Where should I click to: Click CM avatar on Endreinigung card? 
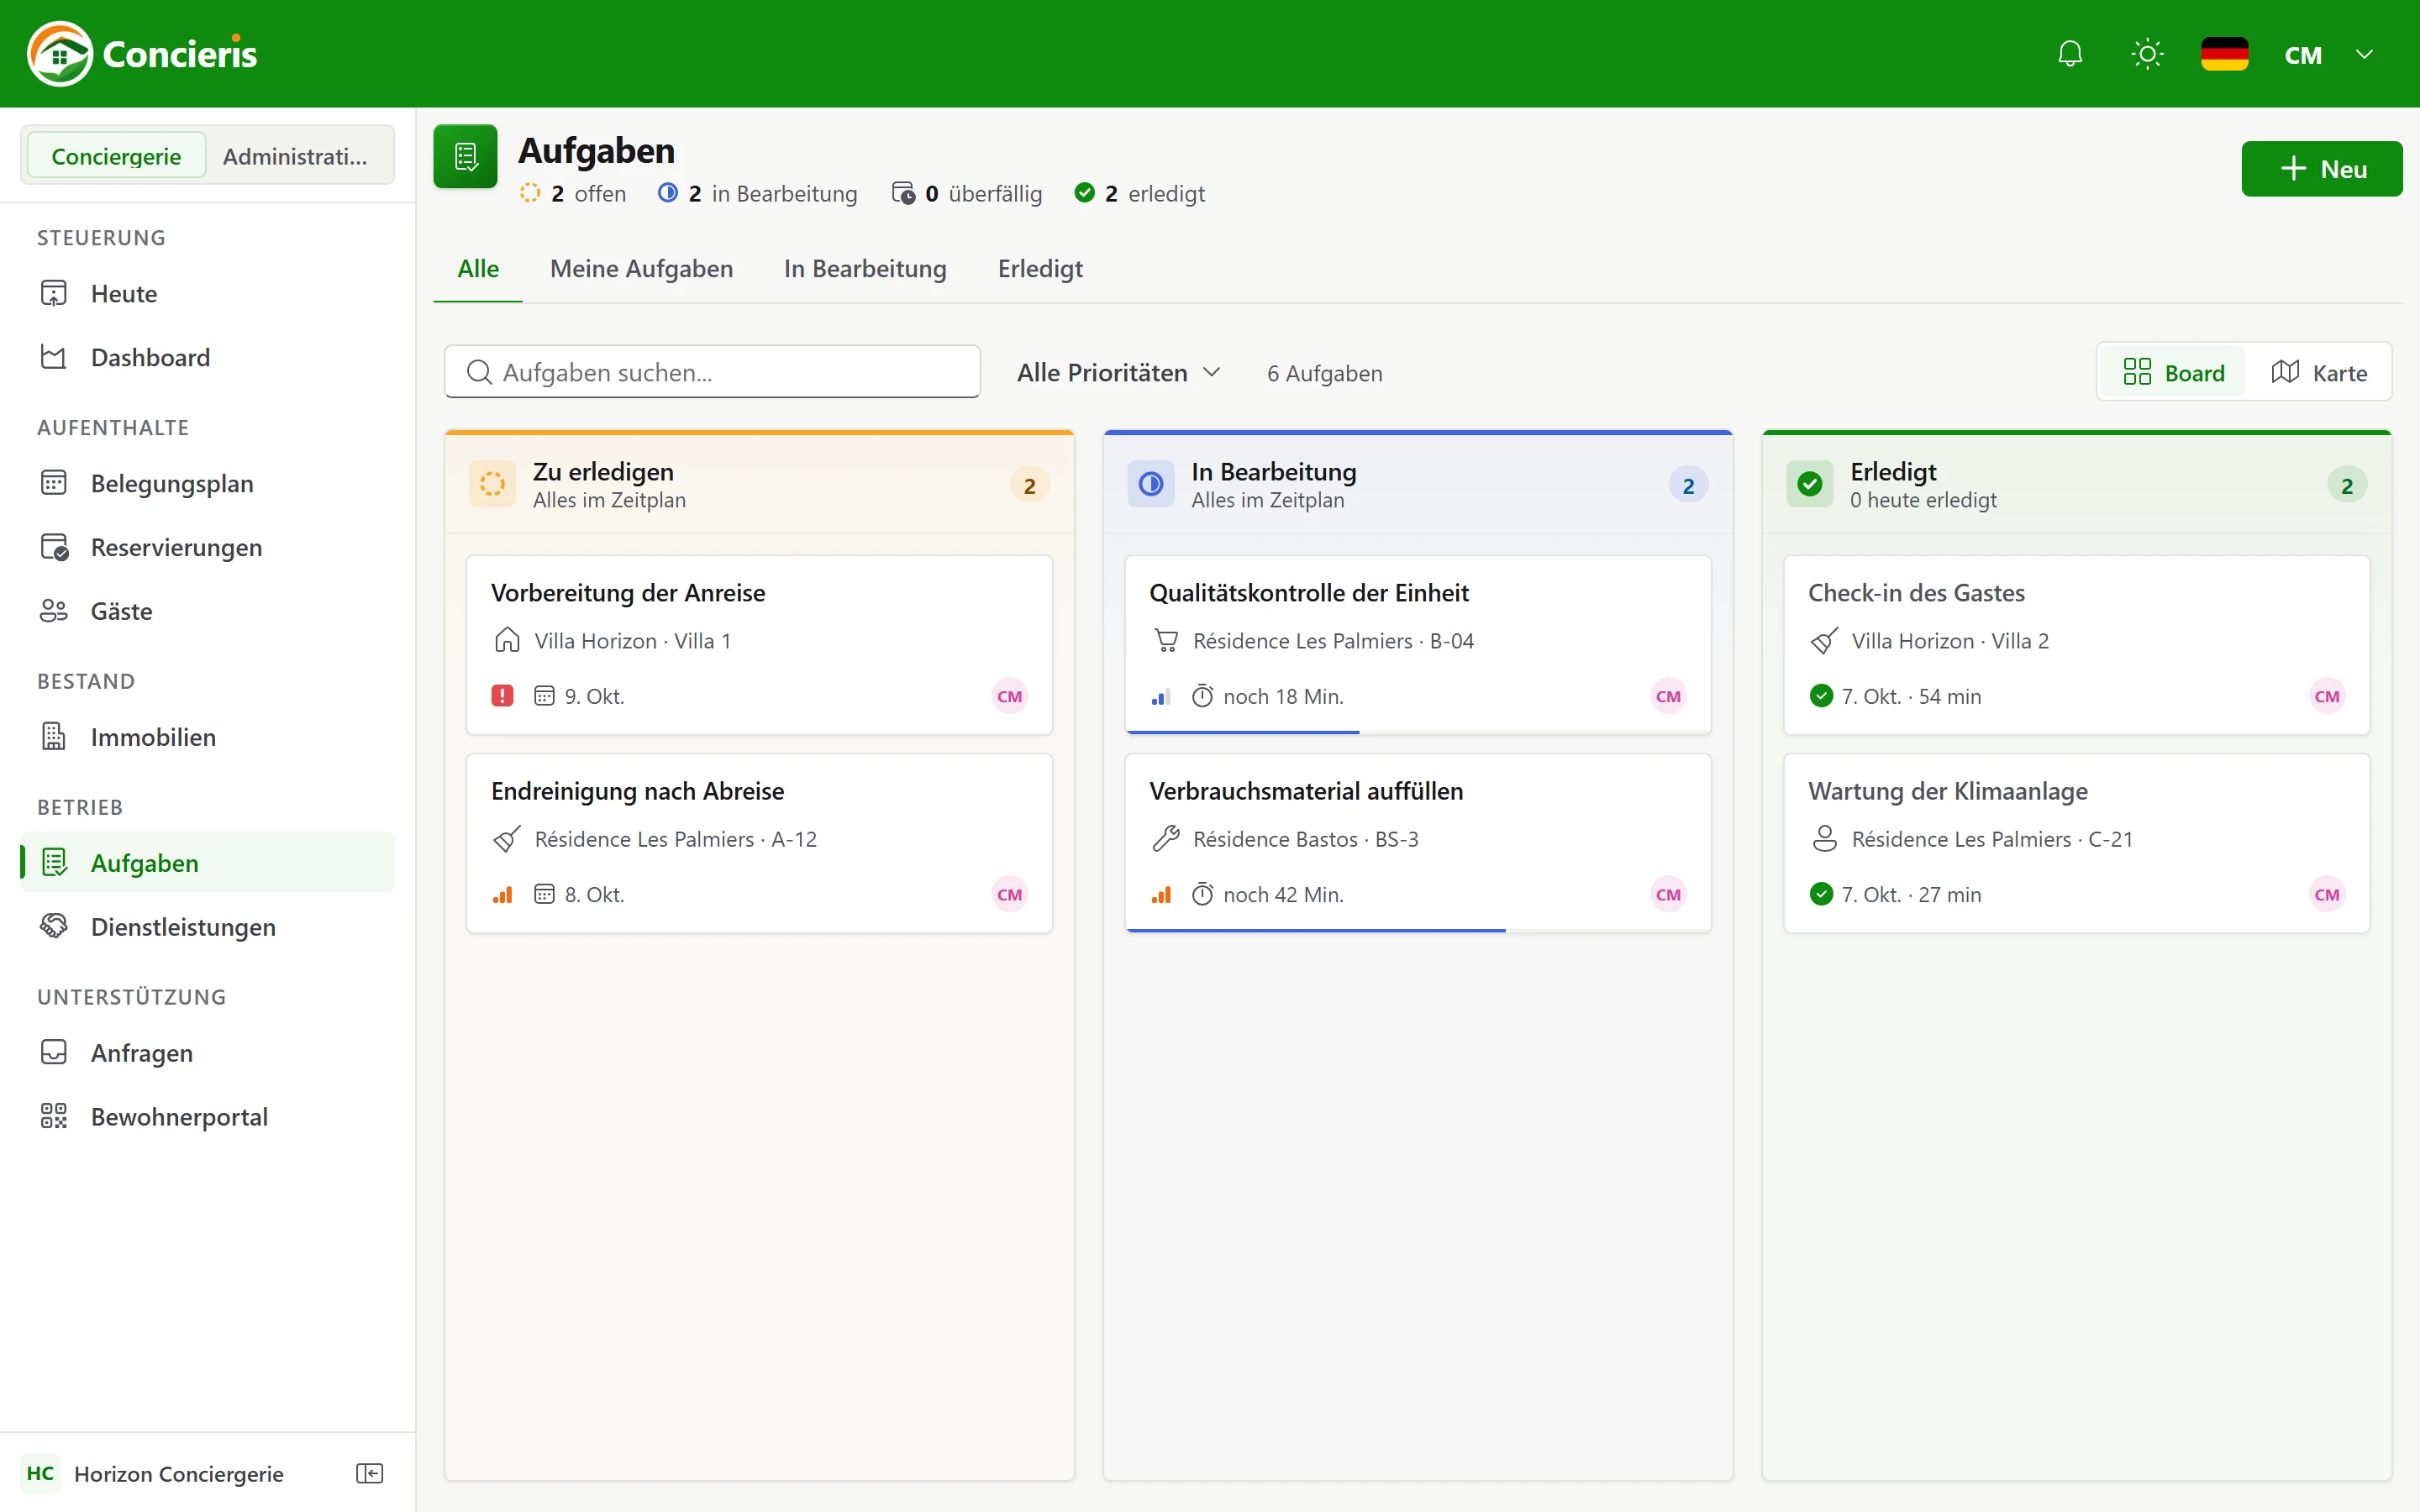[1009, 894]
